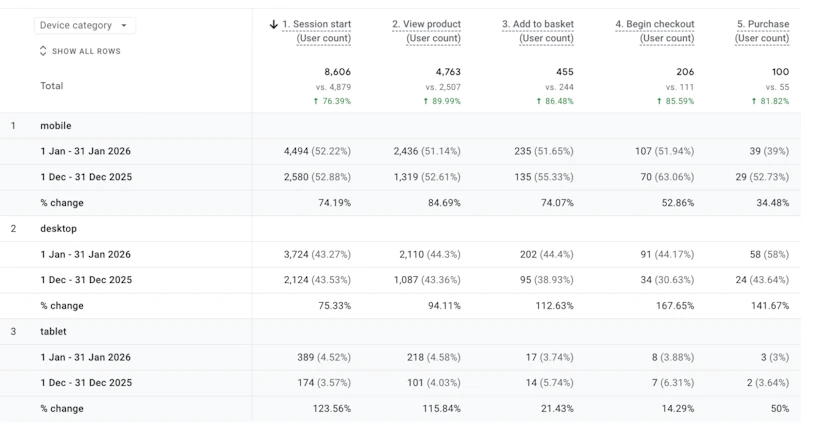
Task: Sort by 3. Add to basket column
Action: point(538,31)
